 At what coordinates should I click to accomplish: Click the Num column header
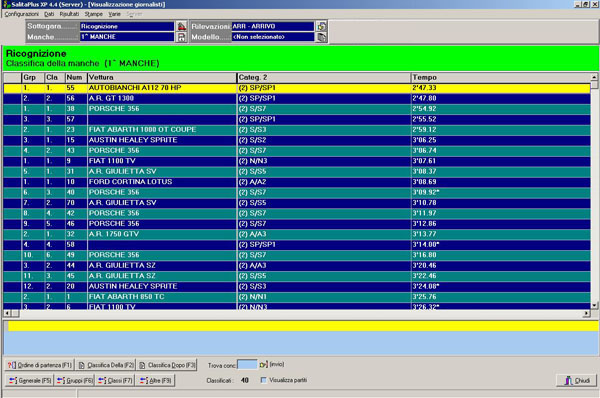76,77
